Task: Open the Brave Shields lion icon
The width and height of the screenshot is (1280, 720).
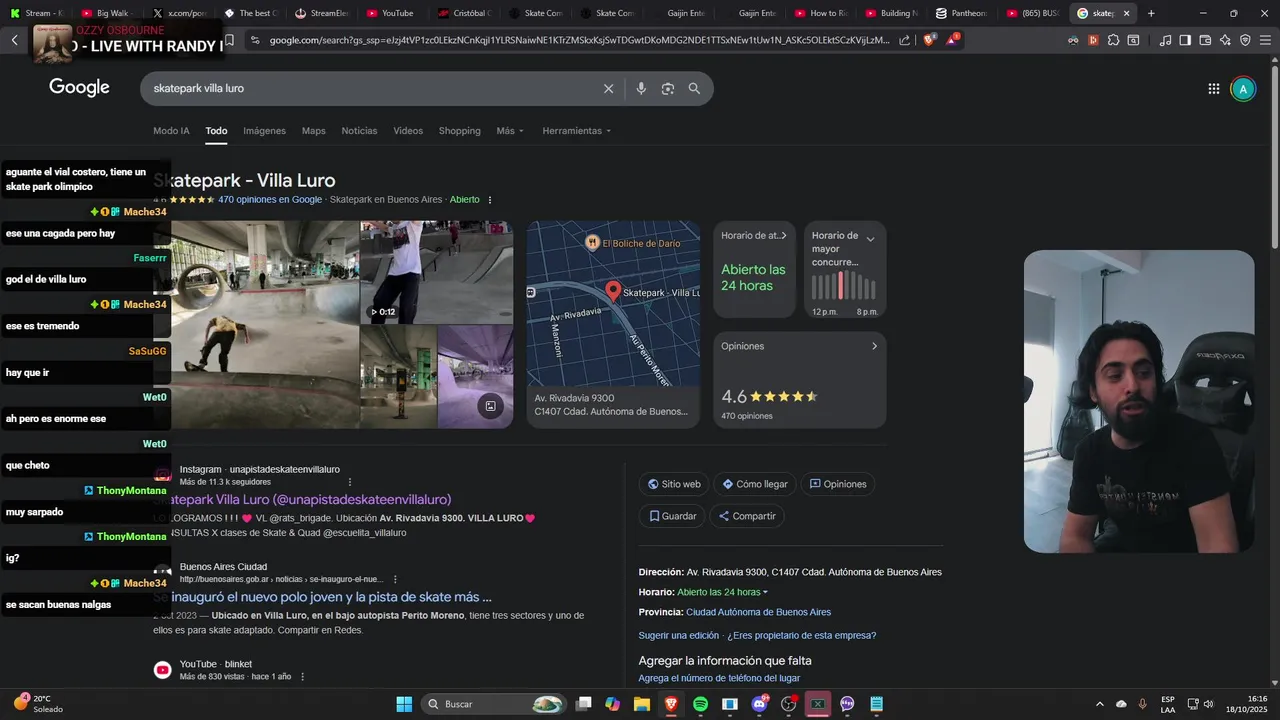Action: tap(930, 40)
